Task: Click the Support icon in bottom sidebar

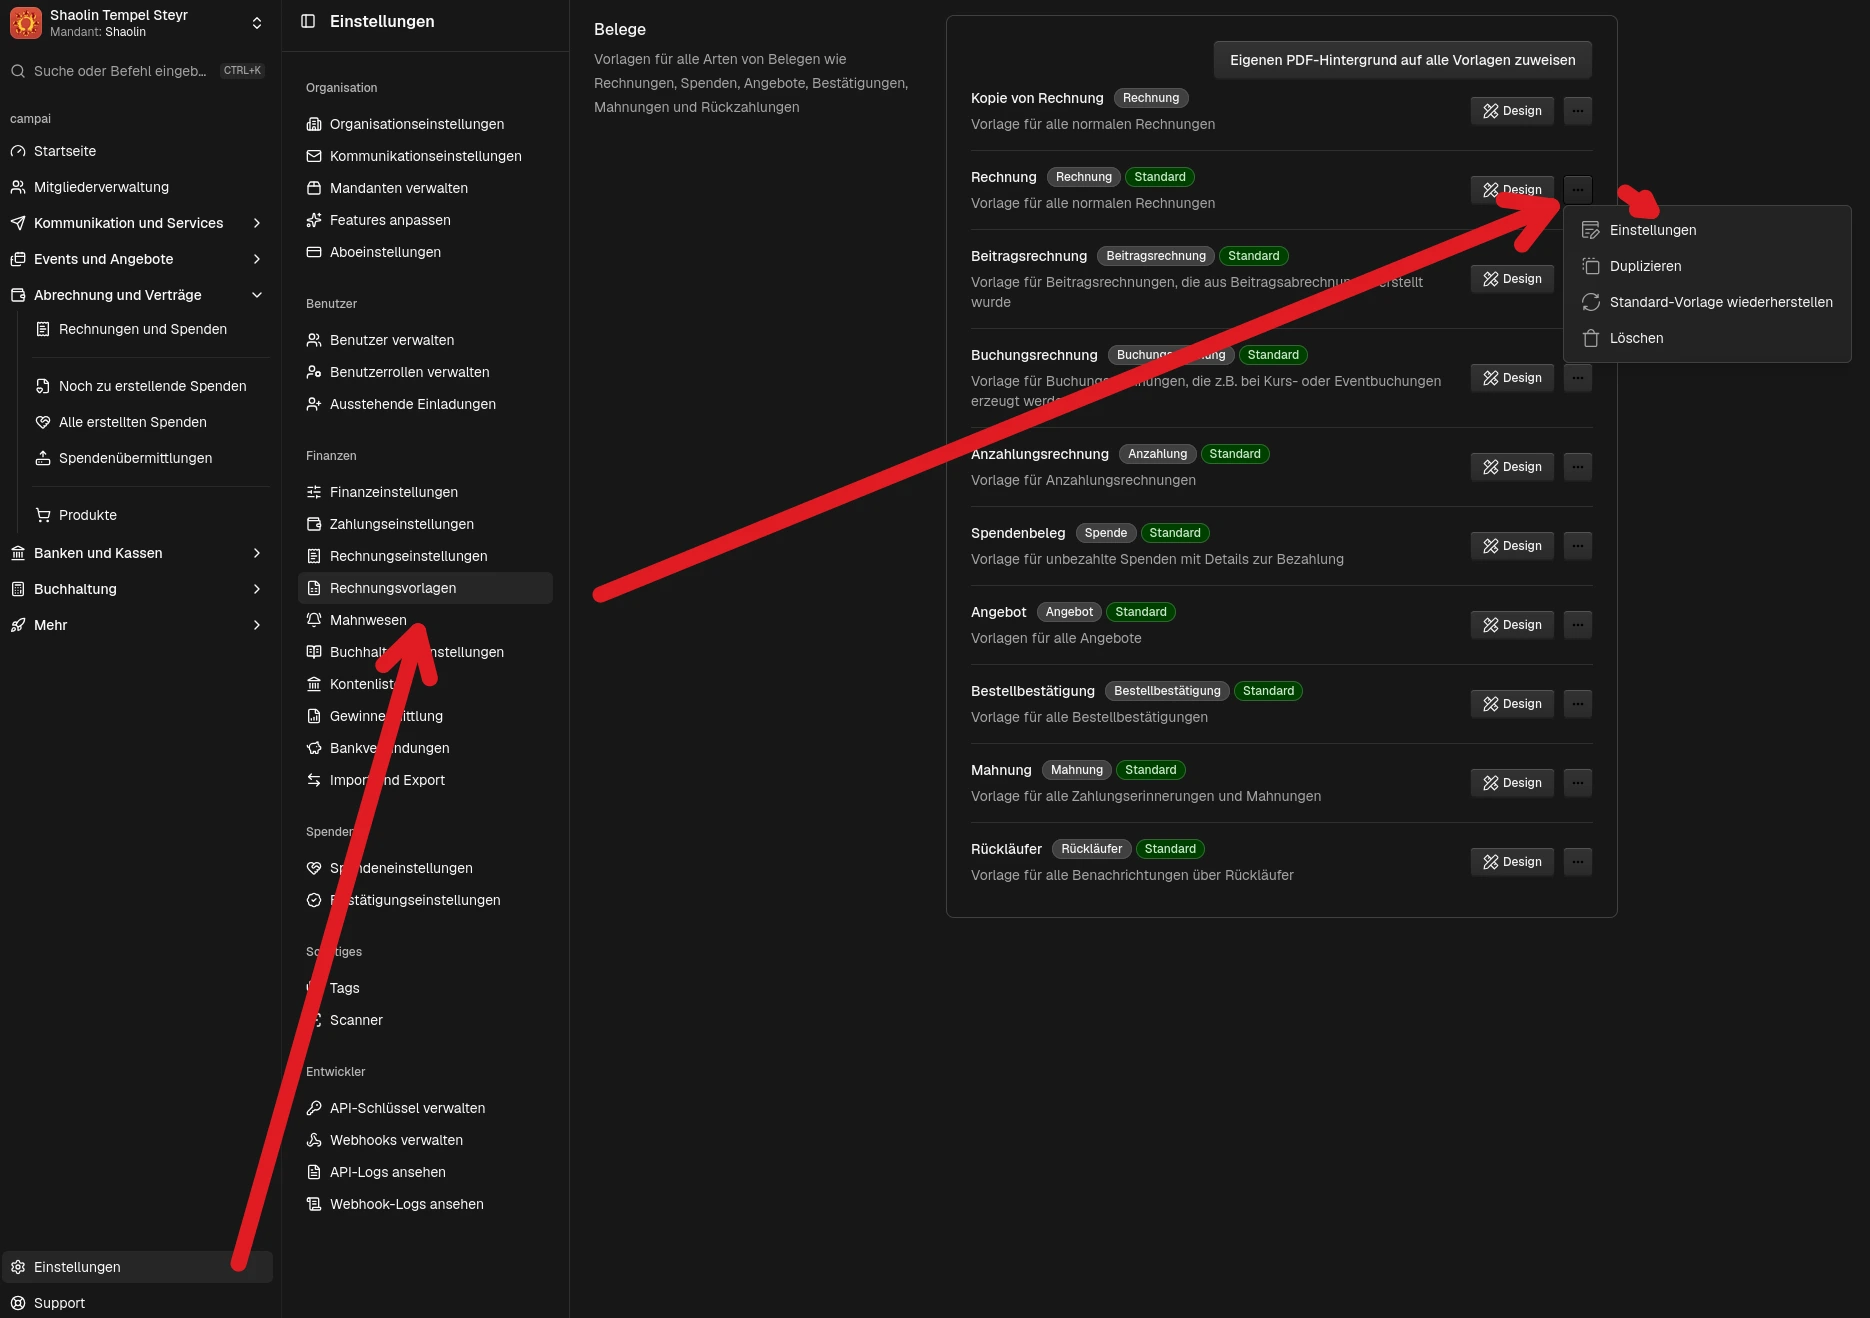Action: pos(18,1303)
